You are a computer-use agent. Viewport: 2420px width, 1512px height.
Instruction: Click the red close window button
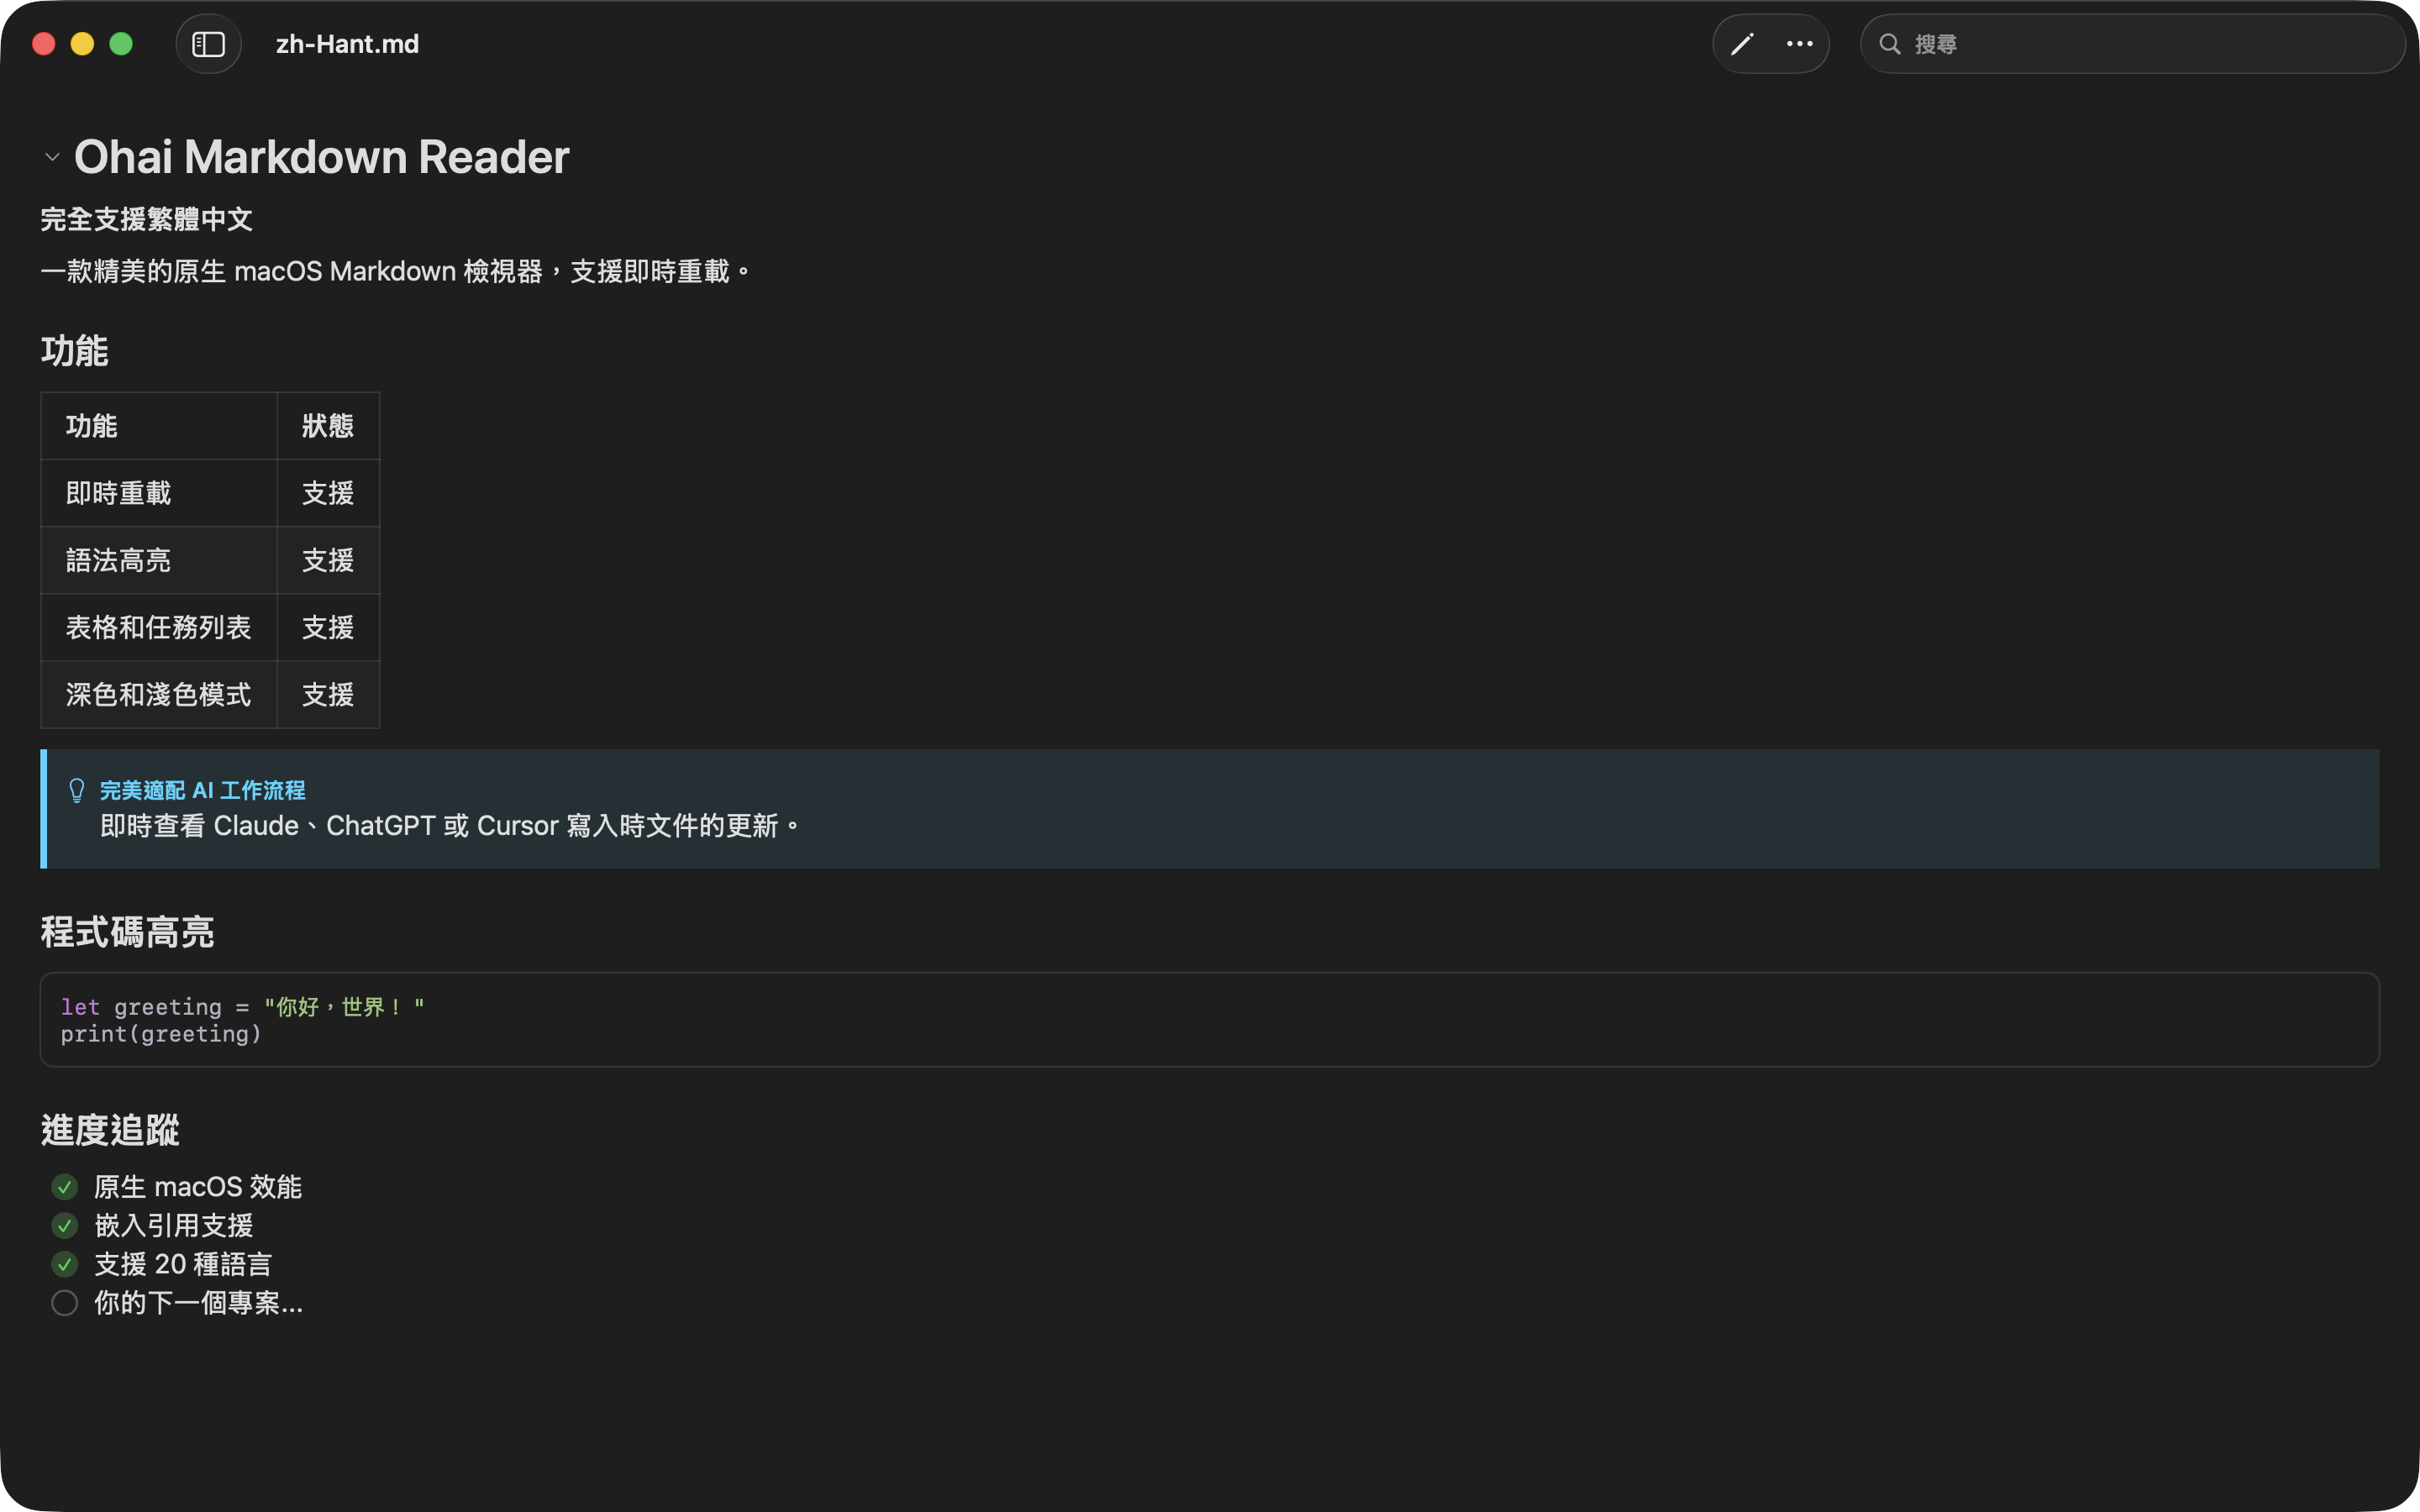pos(44,44)
